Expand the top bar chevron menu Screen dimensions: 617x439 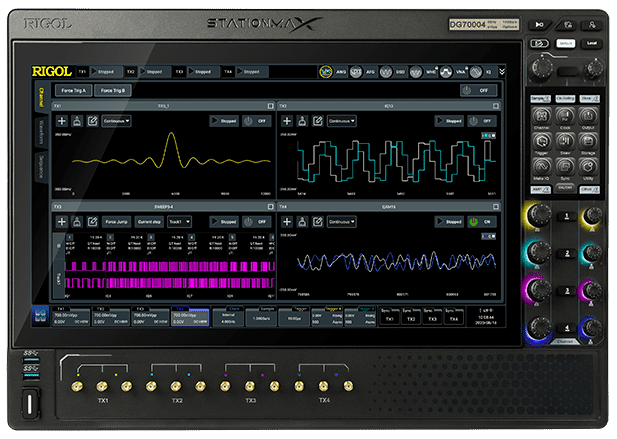click(502, 72)
